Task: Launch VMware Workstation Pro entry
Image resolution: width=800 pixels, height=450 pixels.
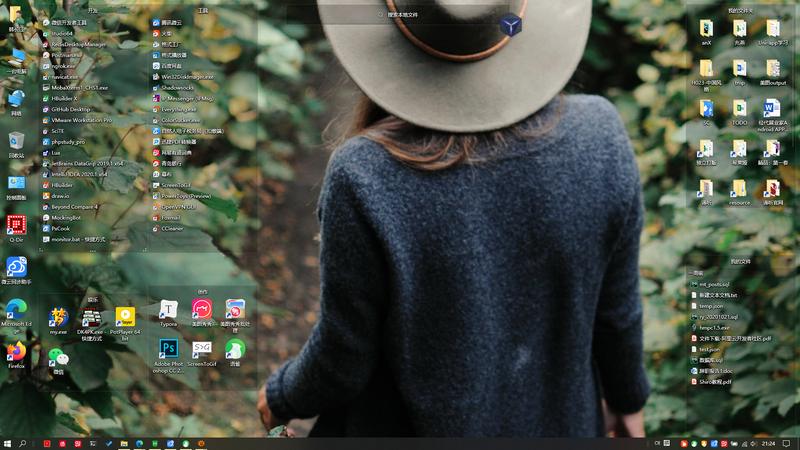Action: [x=77, y=120]
